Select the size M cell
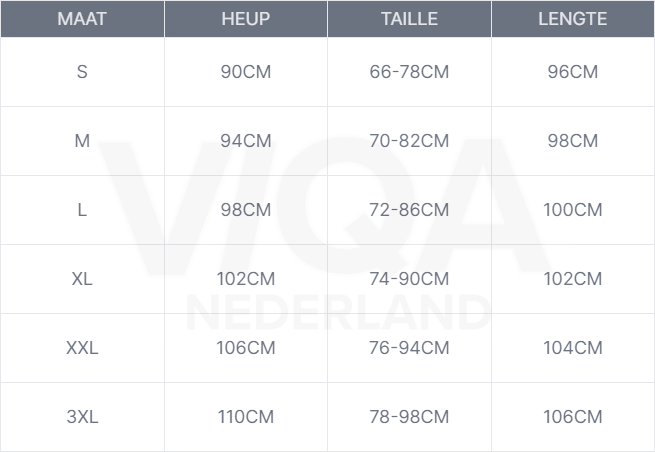The image size is (655, 452). coord(82,141)
